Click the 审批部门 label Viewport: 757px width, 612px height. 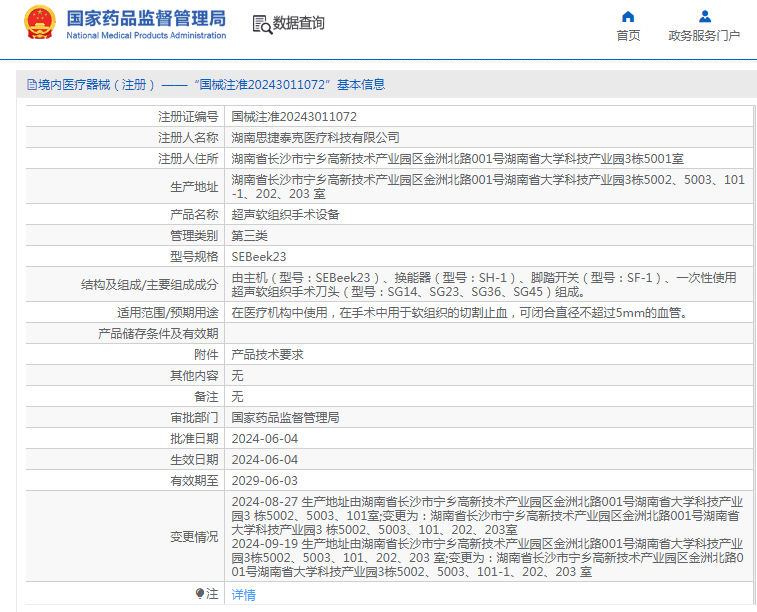(194, 417)
